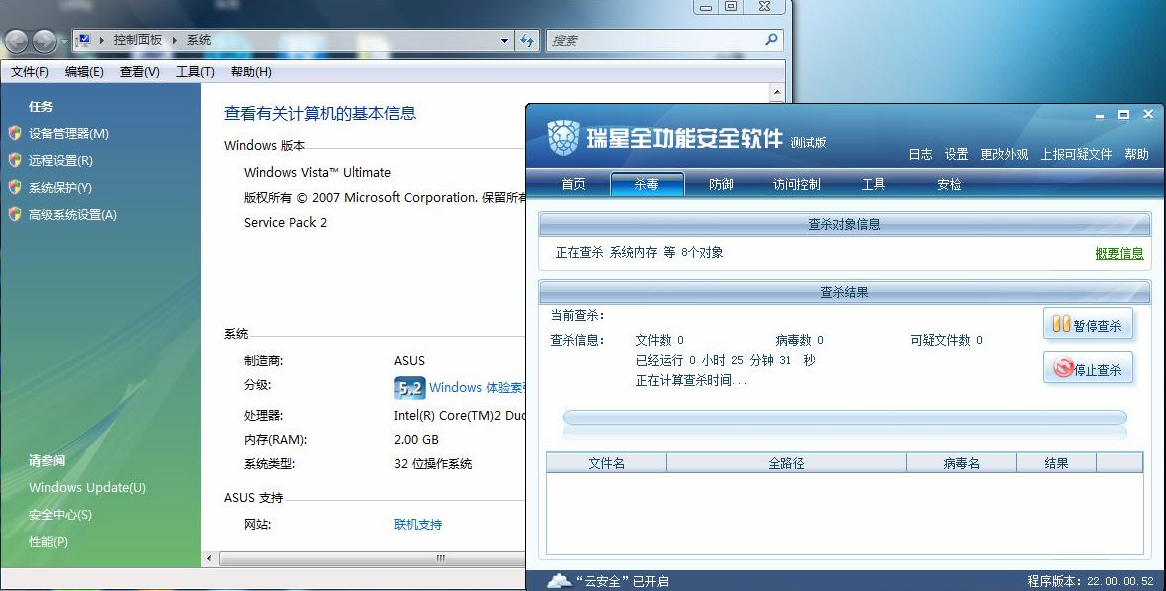Viewport: 1166px width, 591px height.
Task: Click the refresh icon beside the address bar
Action: coord(527,41)
